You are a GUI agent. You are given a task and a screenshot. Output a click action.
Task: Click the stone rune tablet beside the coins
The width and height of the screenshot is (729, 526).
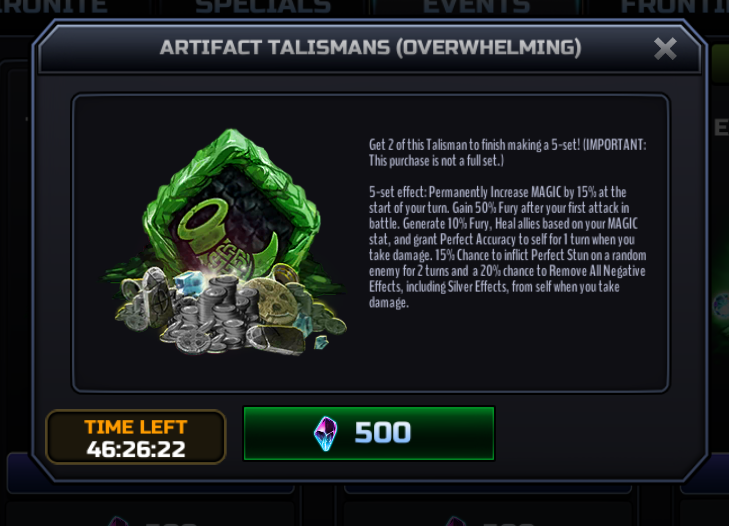point(151,293)
